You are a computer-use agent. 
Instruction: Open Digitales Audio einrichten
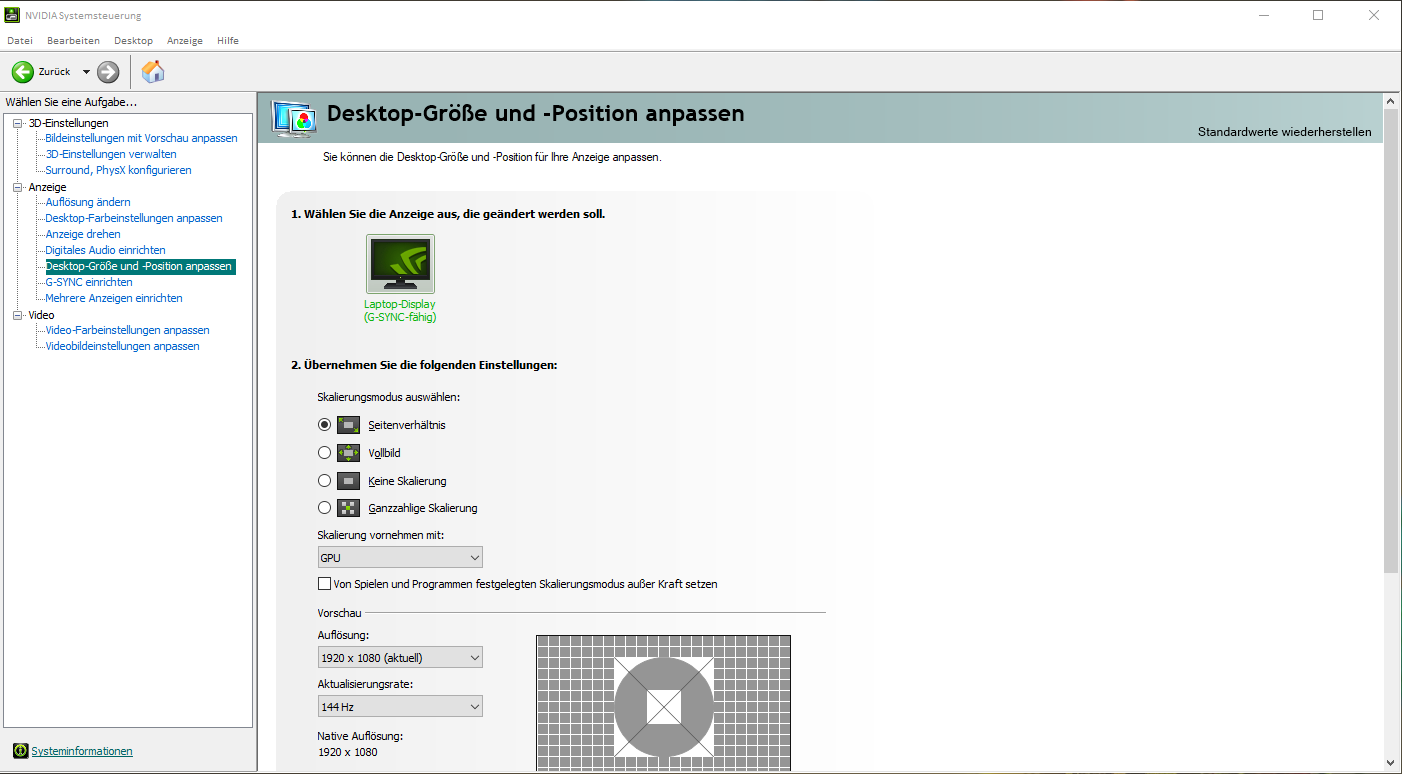(x=105, y=250)
